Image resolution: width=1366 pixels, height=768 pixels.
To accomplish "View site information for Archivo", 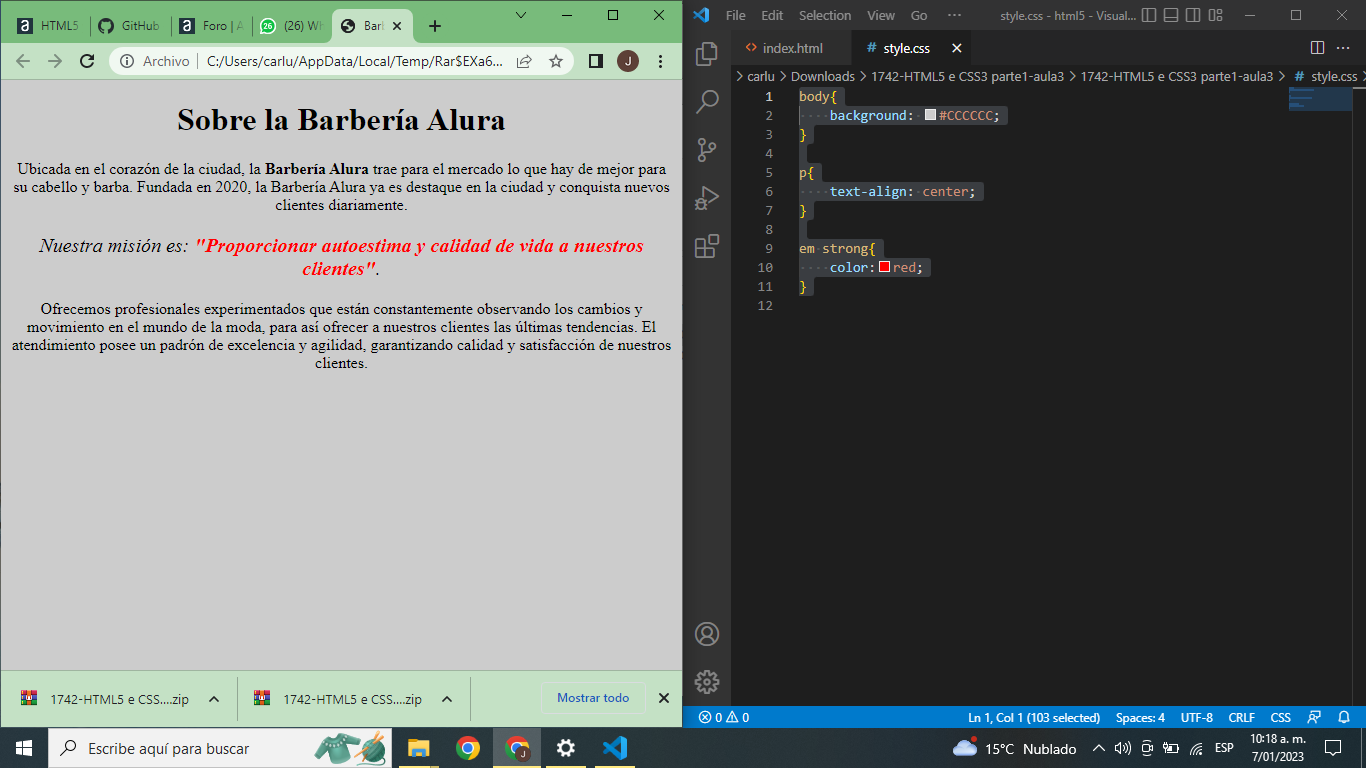I will (x=154, y=61).
